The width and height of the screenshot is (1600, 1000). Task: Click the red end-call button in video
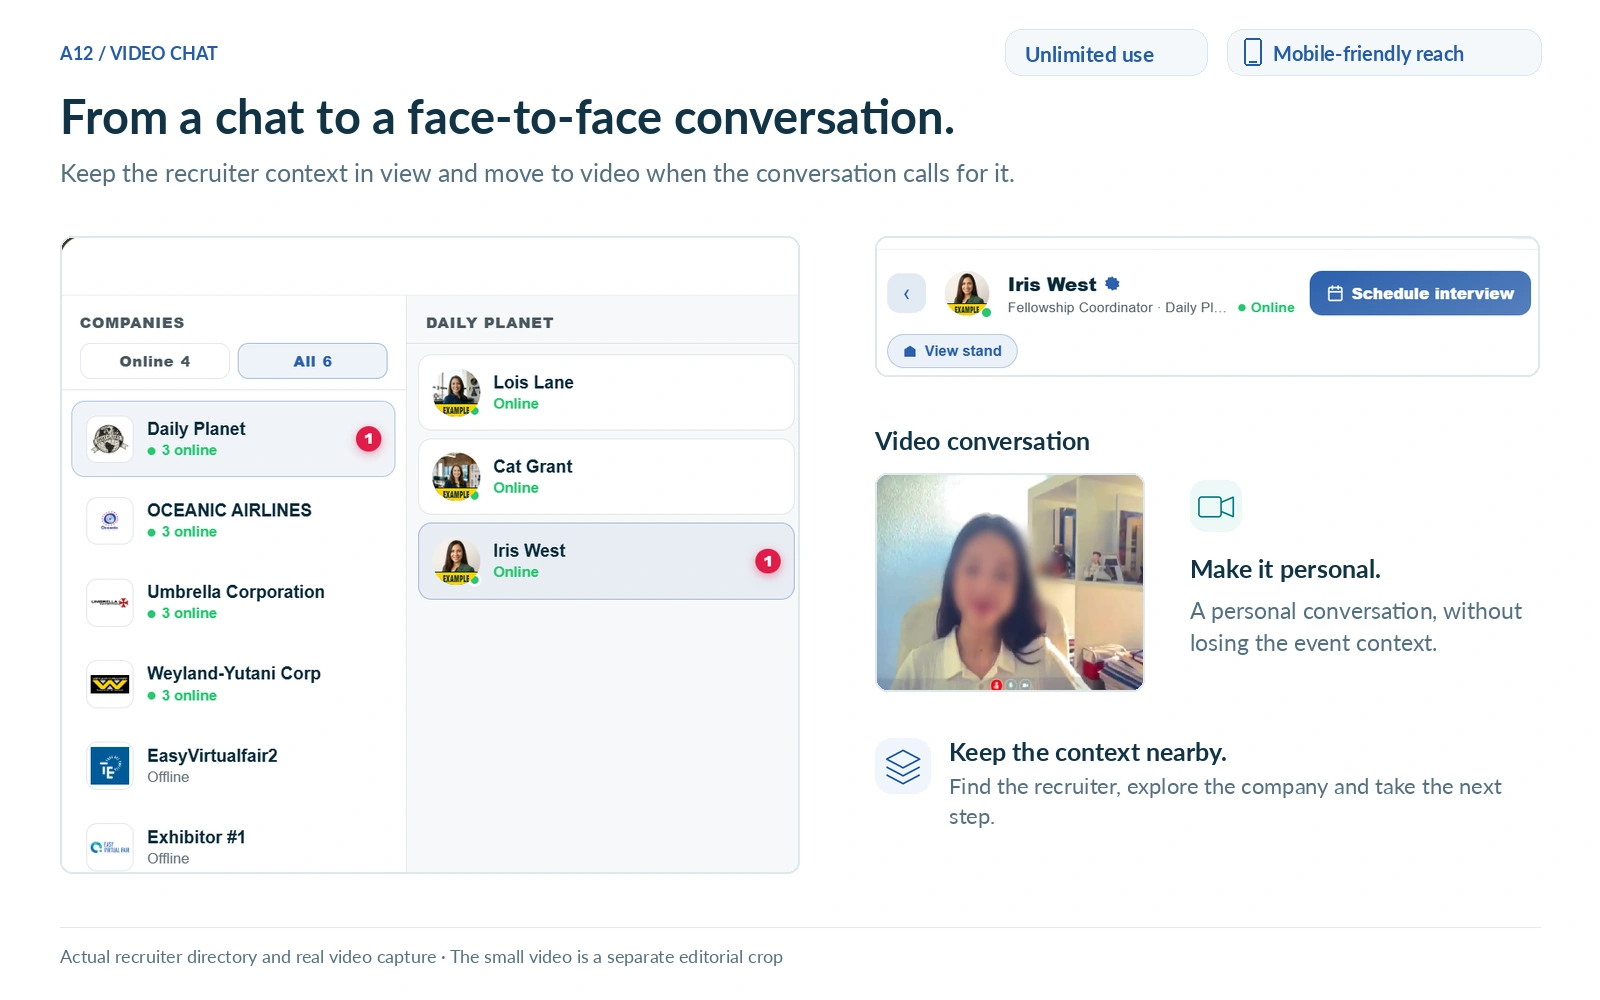point(996,685)
